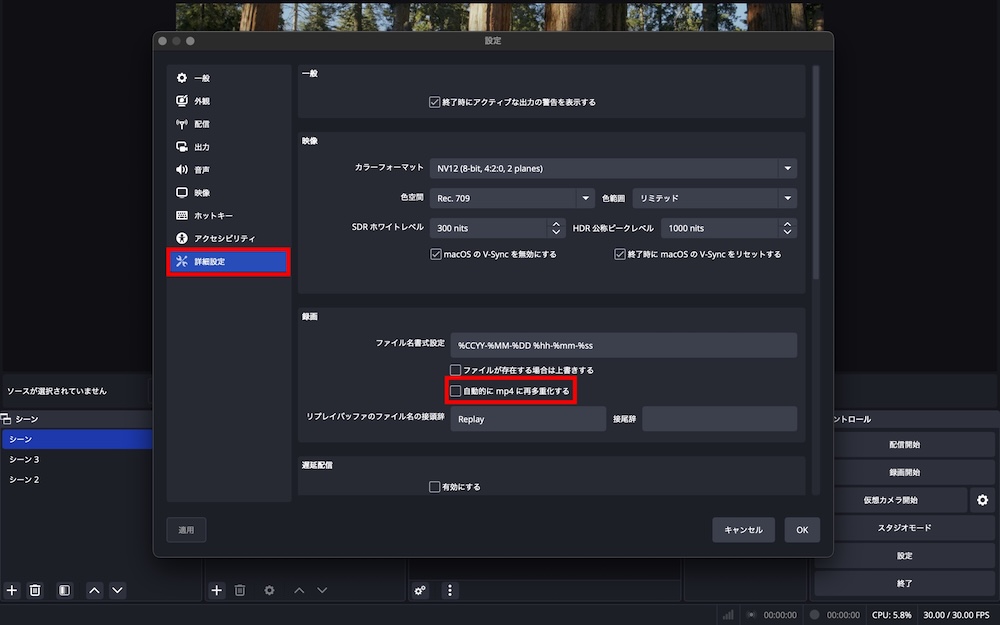The width and height of the screenshot is (1000, 625).
Task: Add a new scene with plus icon
Action: click(x=11, y=591)
